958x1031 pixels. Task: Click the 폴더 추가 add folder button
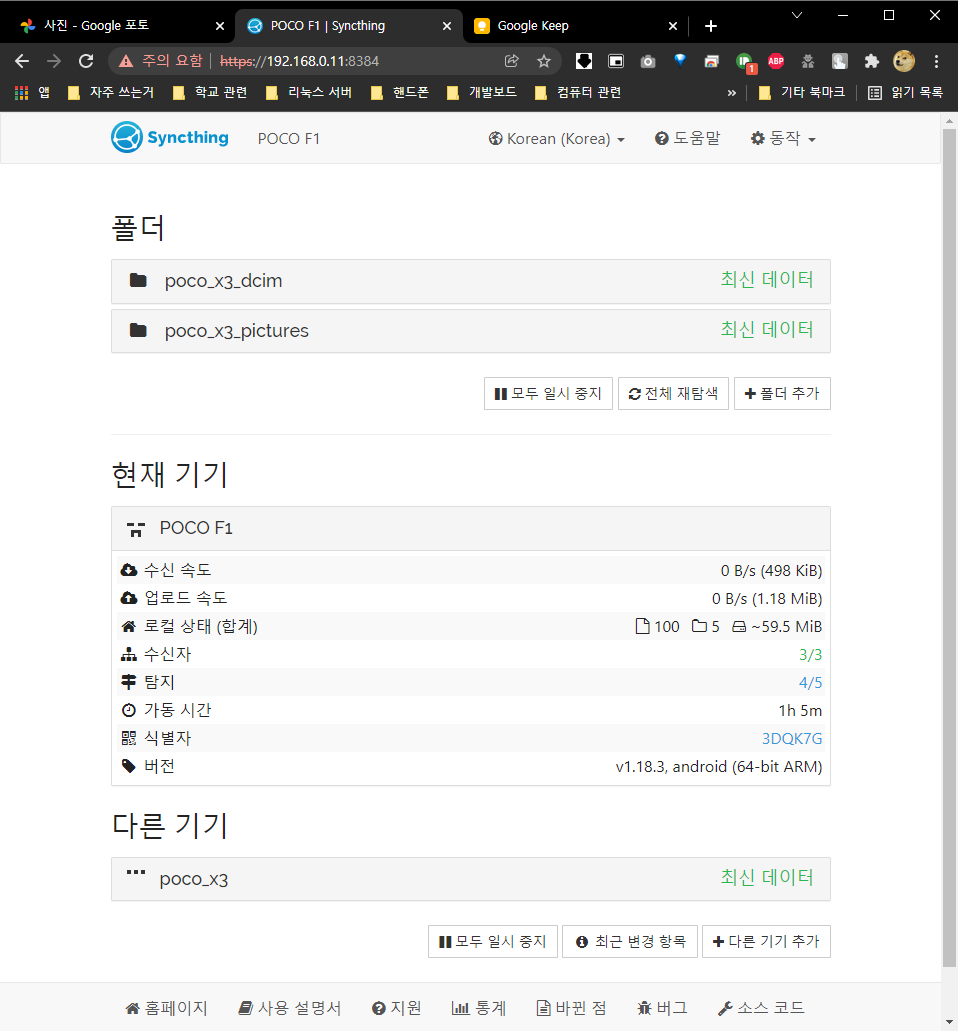coord(782,393)
